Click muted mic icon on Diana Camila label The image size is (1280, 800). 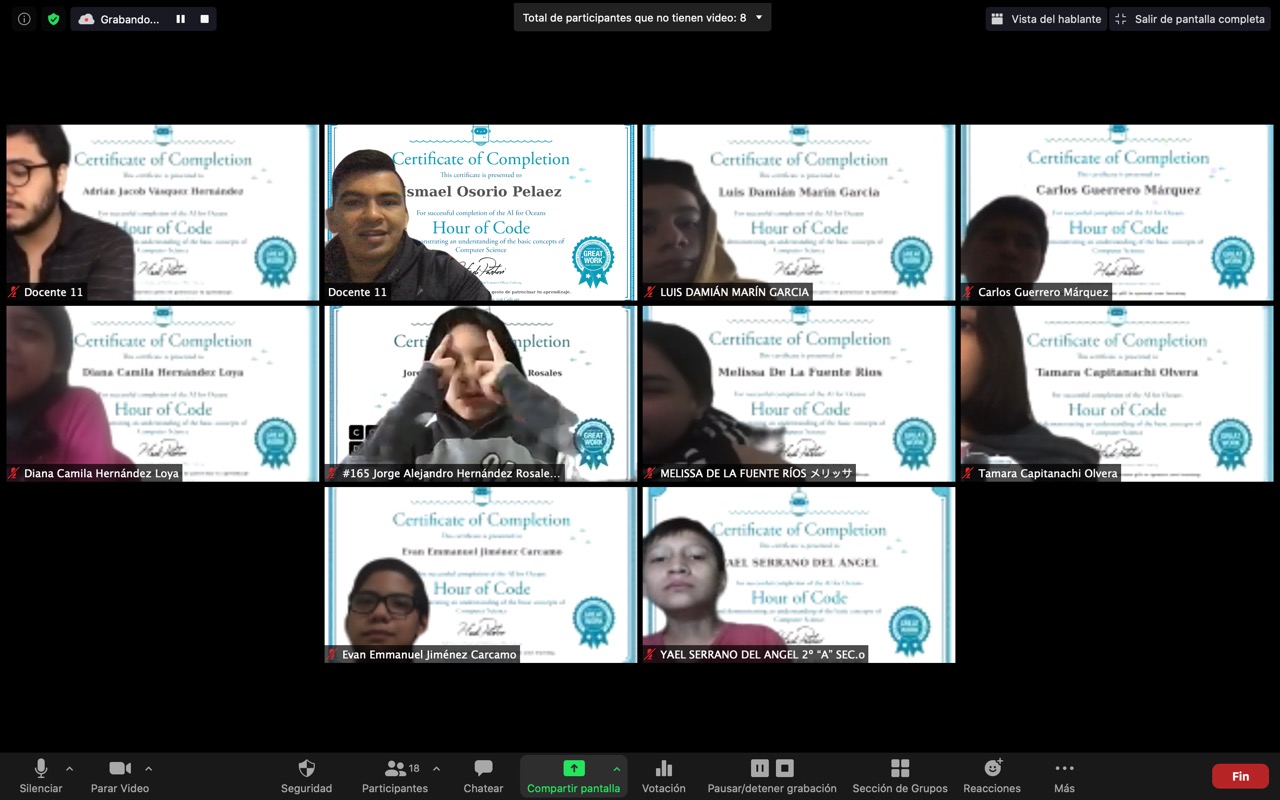(x=14, y=473)
